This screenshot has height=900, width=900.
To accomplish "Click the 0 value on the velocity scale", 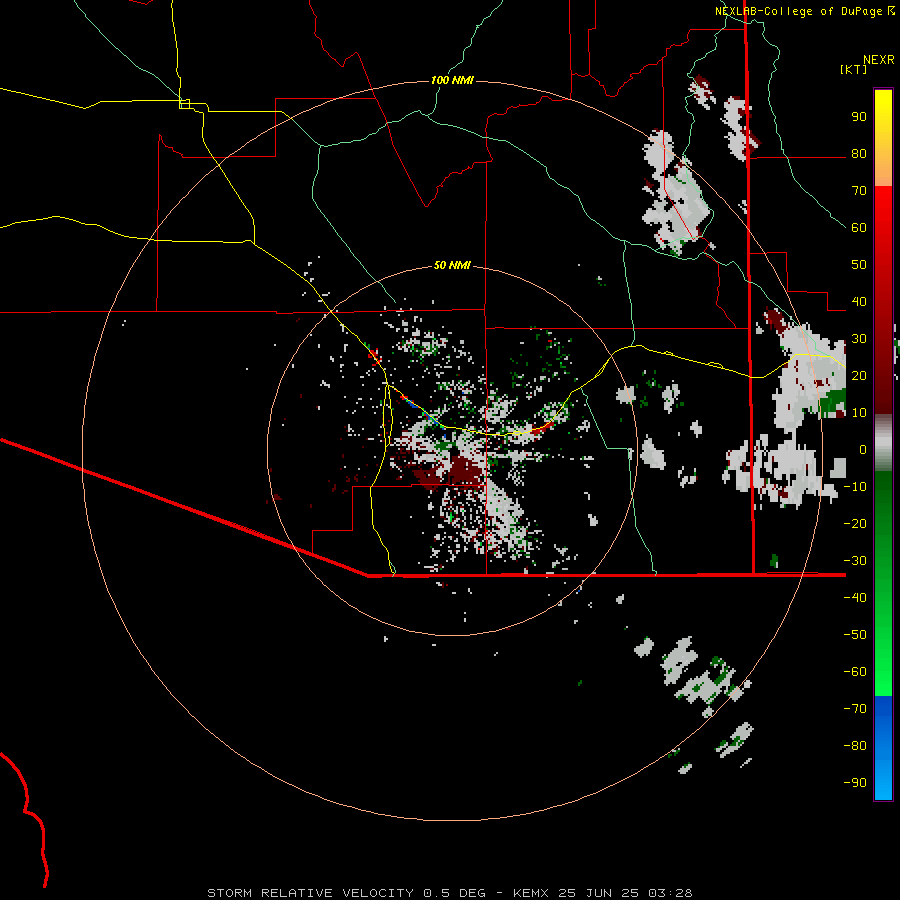I will coord(863,450).
